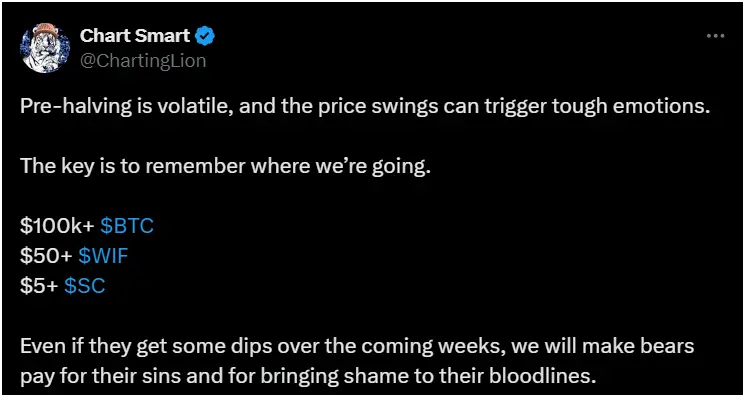The height and width of the screenshot is (397, 745).
Task: Open the $SC cashtag link
Action: click(x=84, y=287)
